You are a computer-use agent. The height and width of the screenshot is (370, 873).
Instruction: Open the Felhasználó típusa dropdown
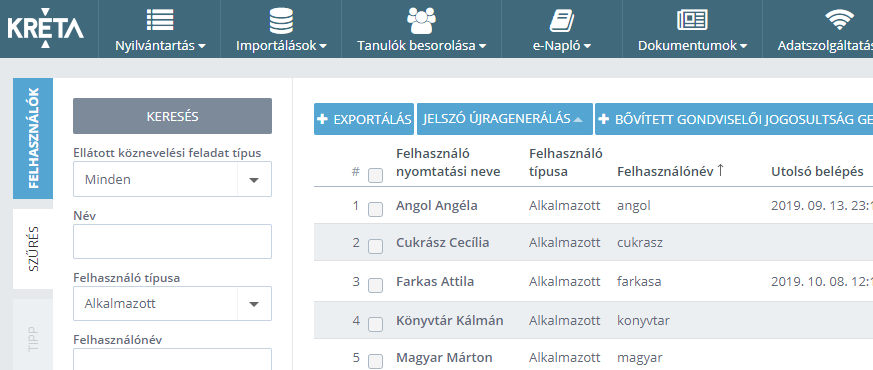173,304
